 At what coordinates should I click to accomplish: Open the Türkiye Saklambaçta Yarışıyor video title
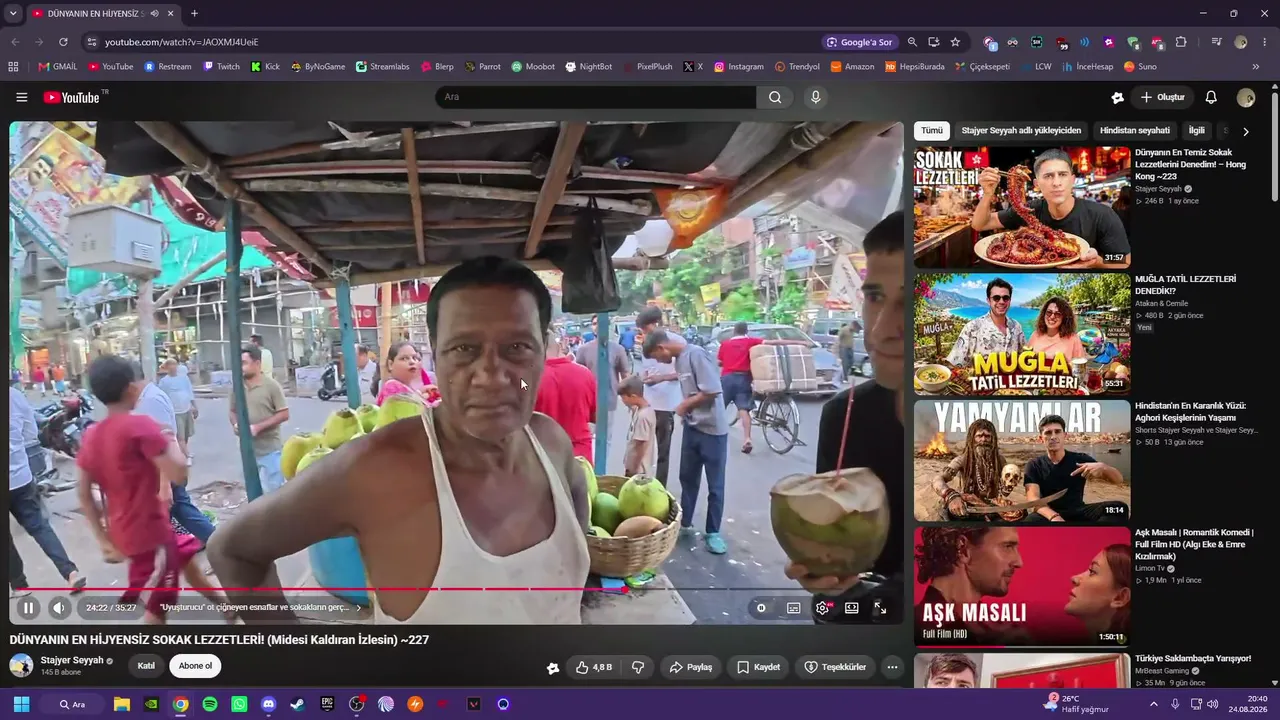click(x=1193, y=659)
